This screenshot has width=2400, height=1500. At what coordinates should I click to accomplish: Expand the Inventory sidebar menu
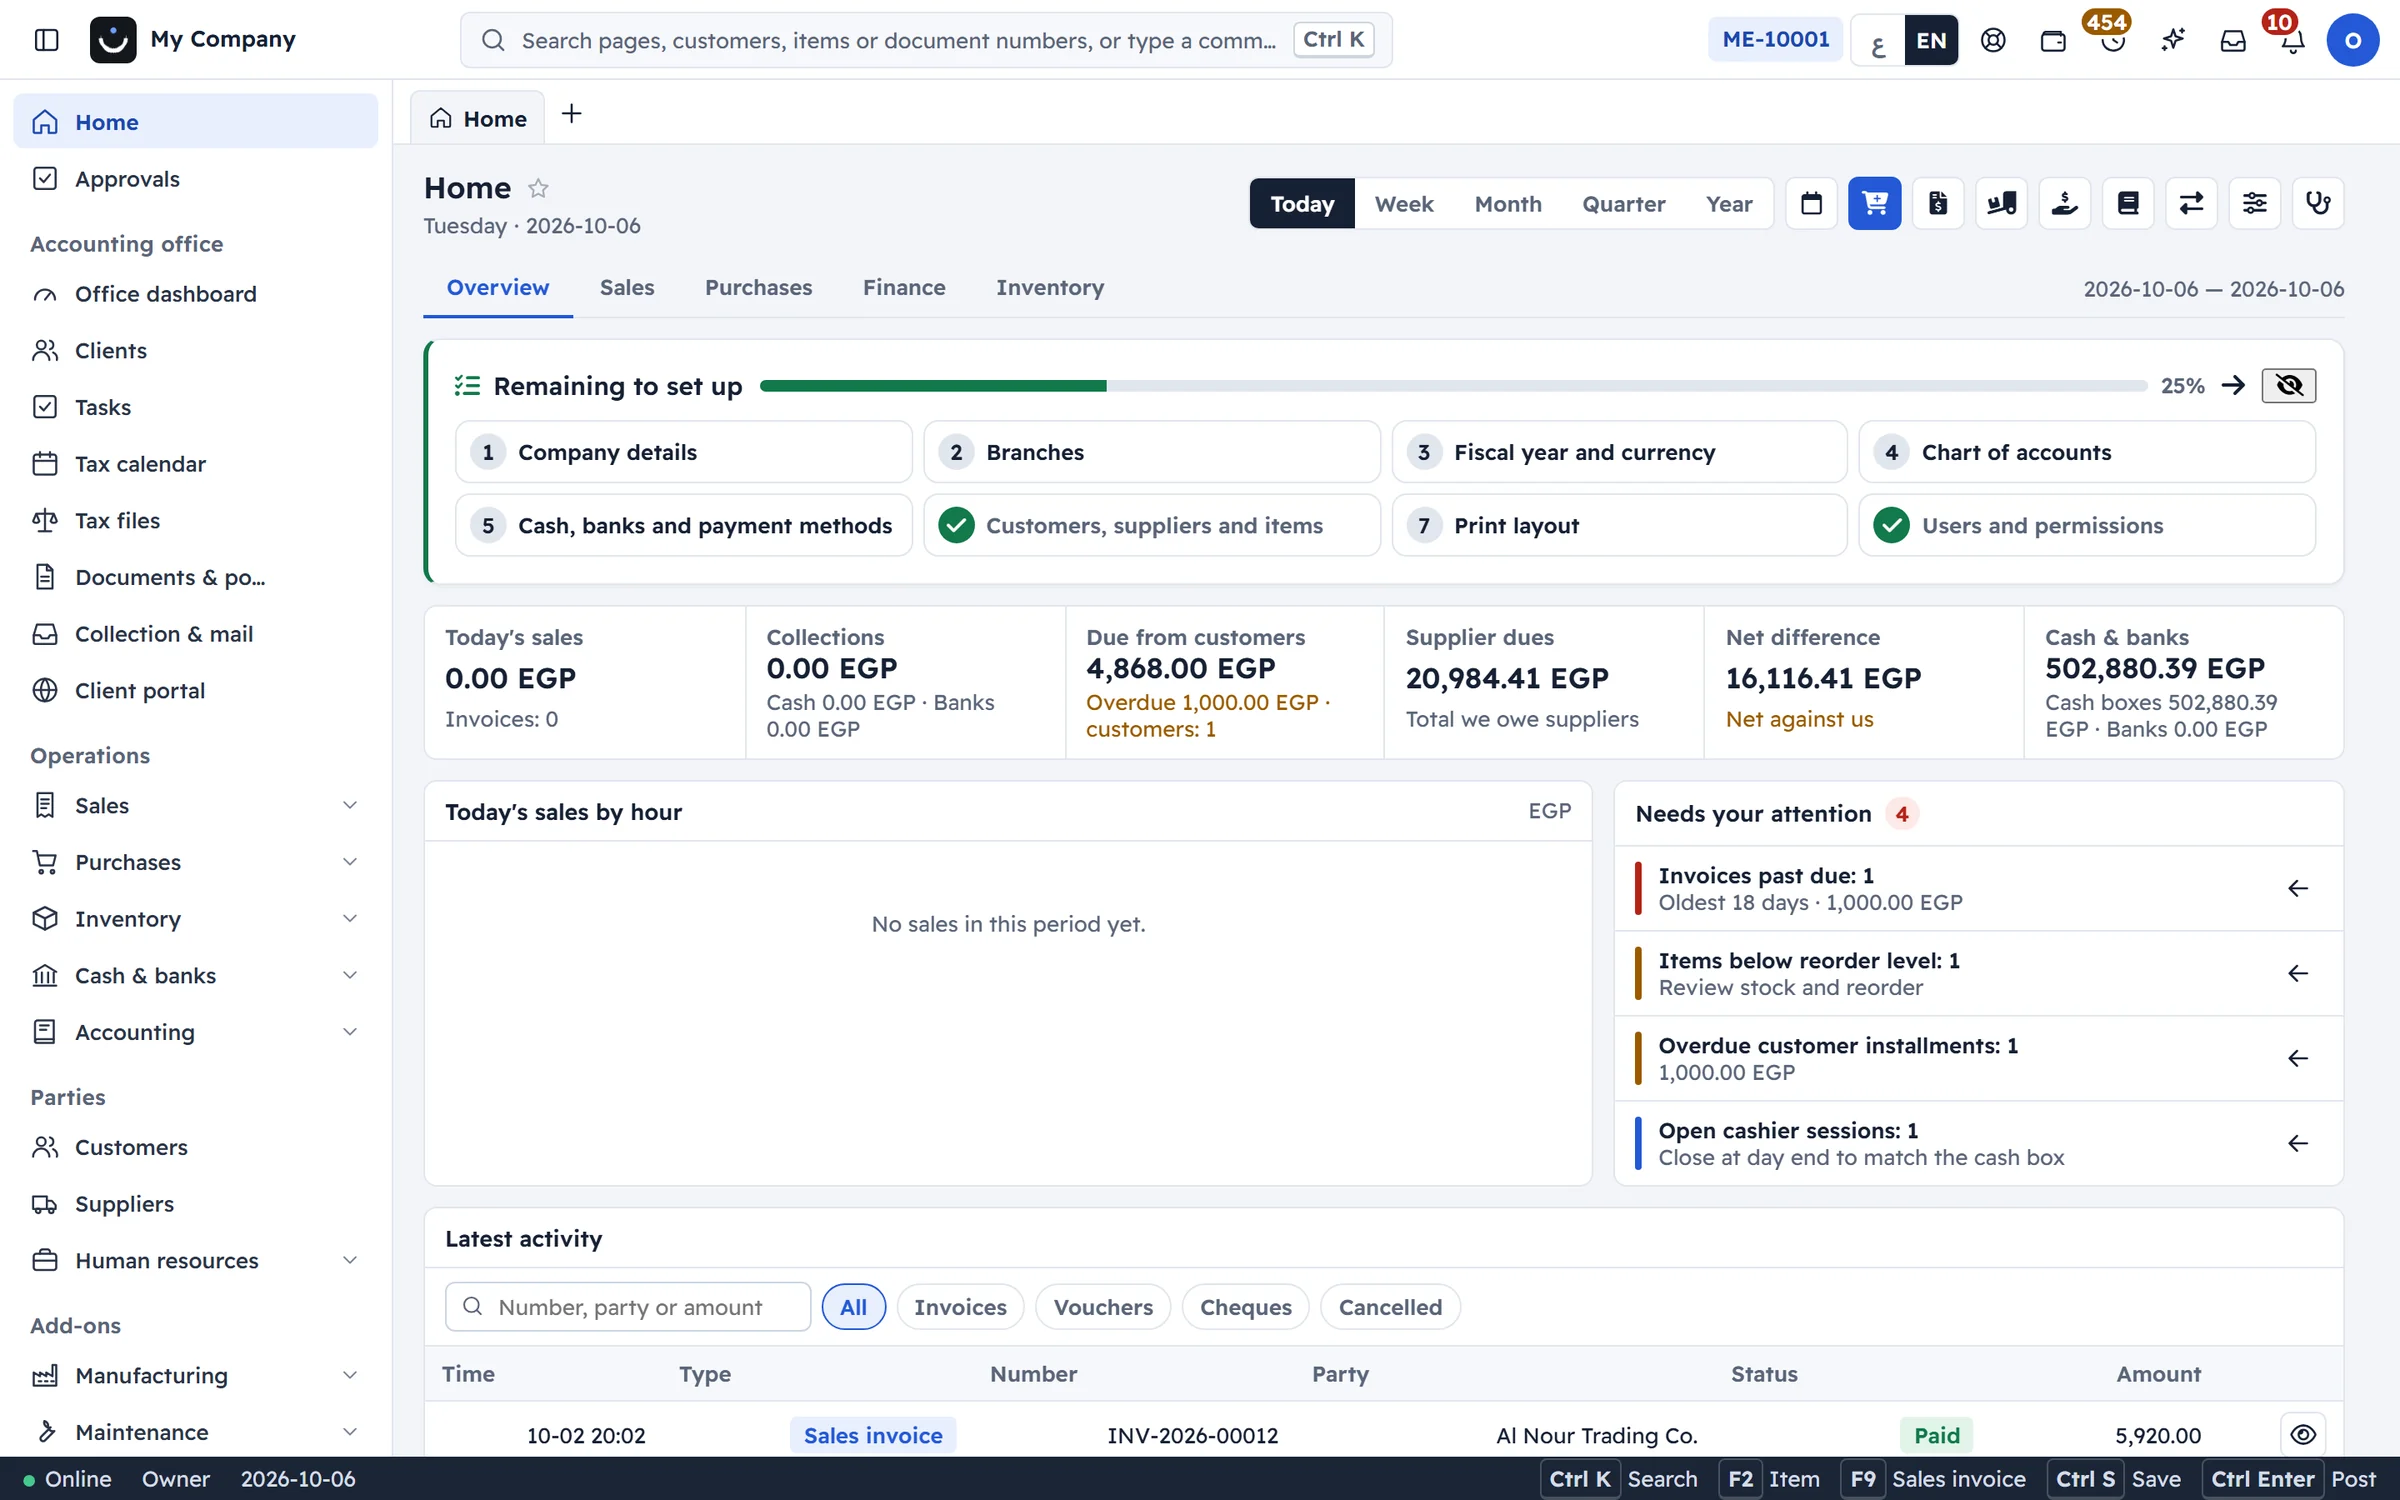(x=196, y=919)
